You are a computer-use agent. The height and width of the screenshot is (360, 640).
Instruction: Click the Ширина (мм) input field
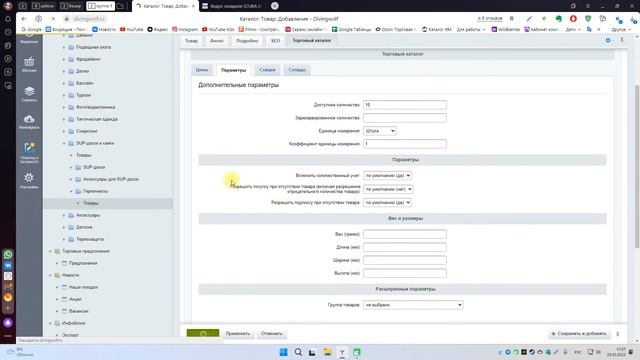405,260
